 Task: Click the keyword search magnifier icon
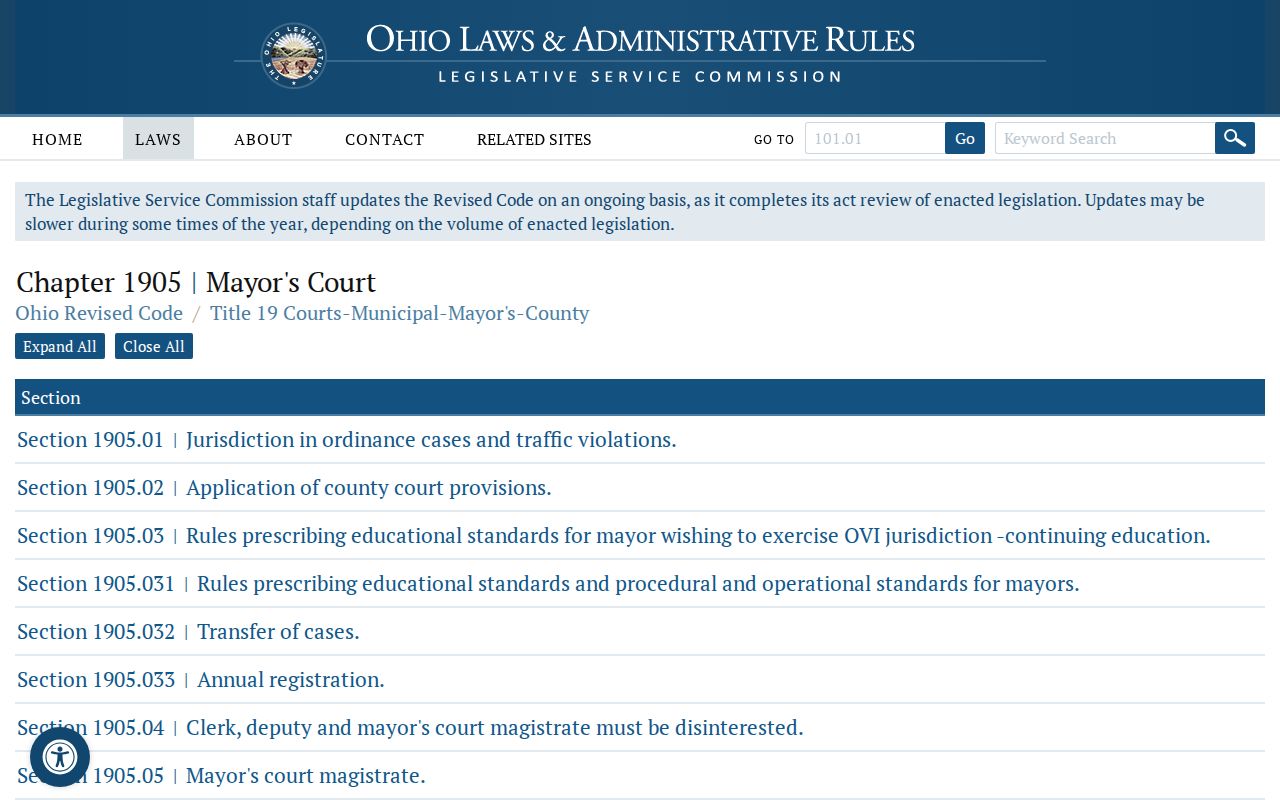pos(1235,138)
